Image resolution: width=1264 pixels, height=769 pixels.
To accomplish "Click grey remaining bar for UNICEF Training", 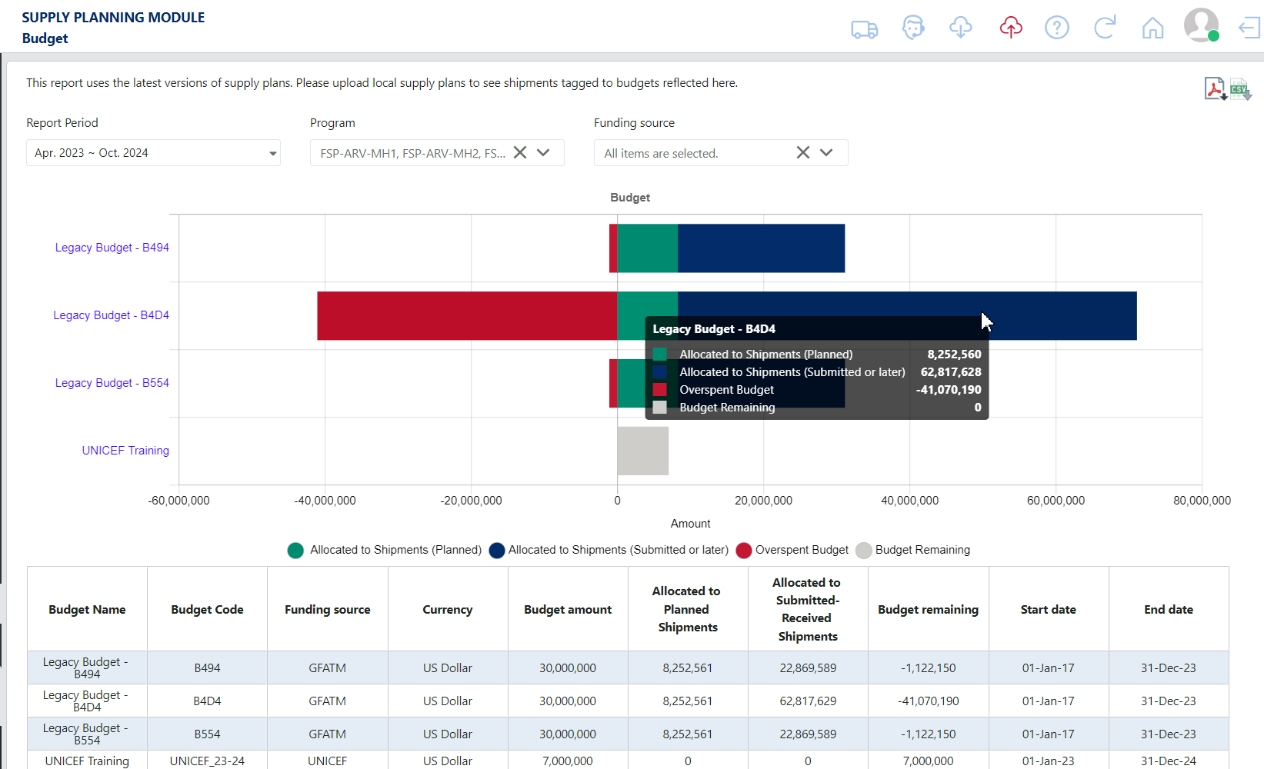I will [642, 451].
